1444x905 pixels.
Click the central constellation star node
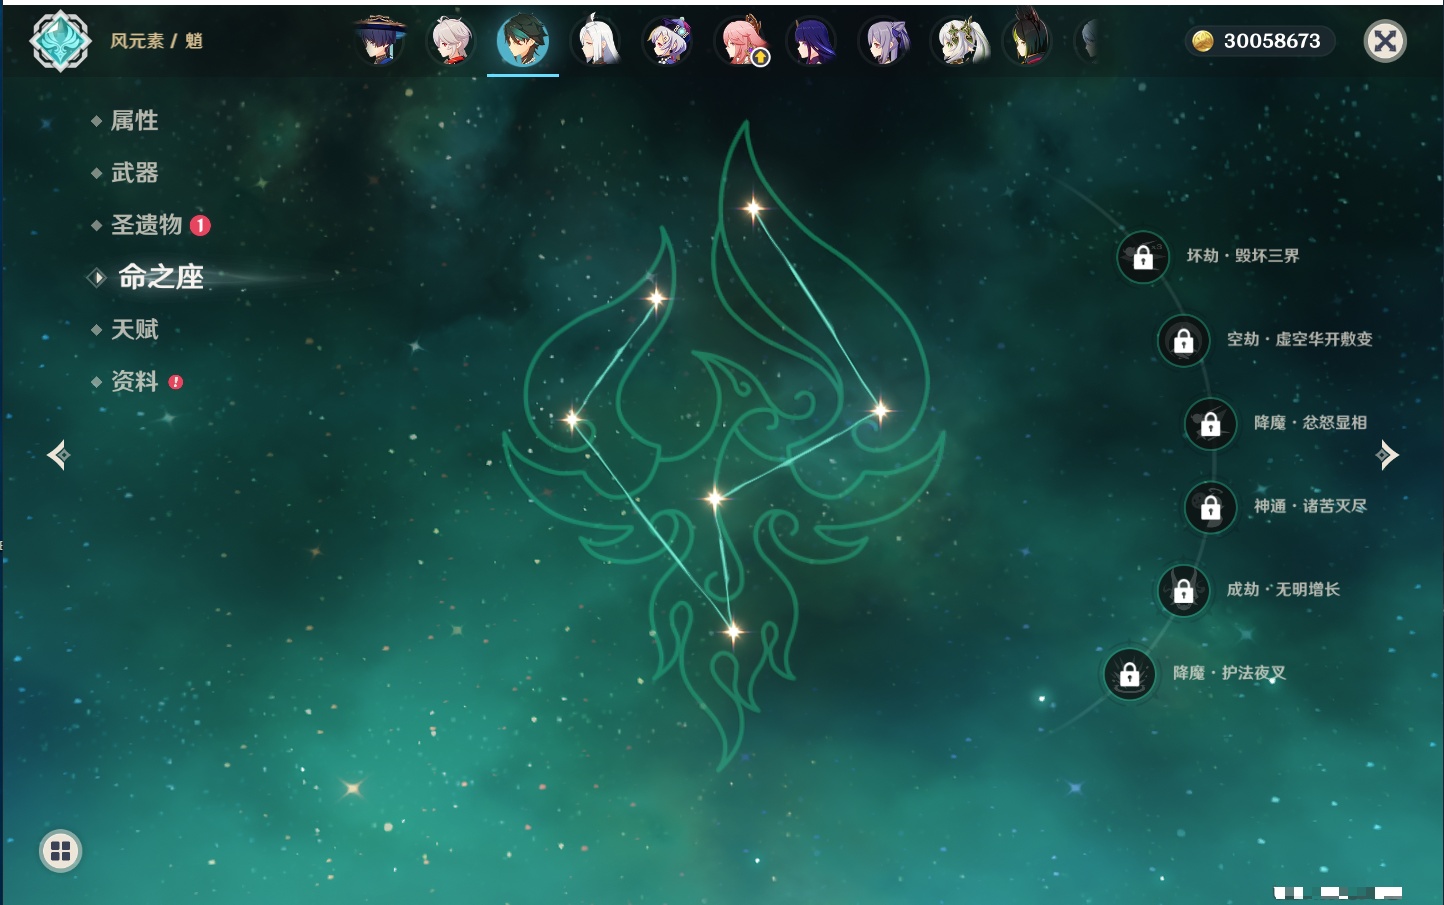pyautogui.click(x=715, y=498)
